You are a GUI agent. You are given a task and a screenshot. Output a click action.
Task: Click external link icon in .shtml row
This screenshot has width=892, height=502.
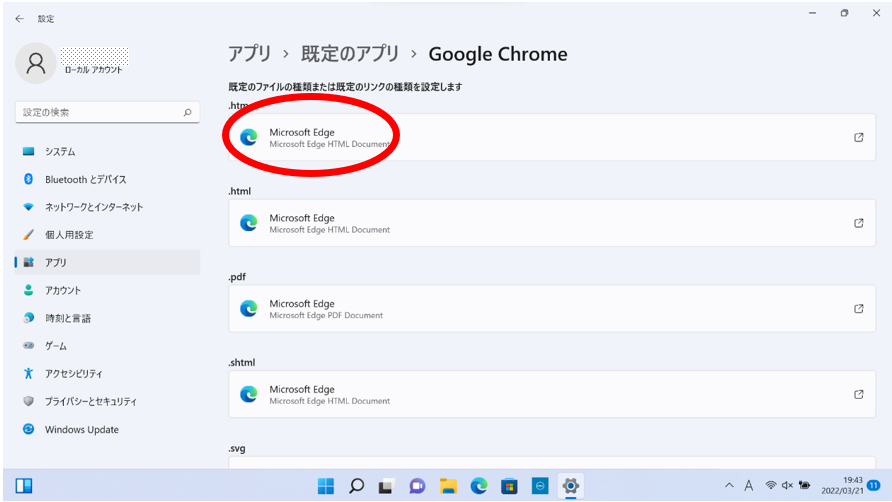pos(859,394)
